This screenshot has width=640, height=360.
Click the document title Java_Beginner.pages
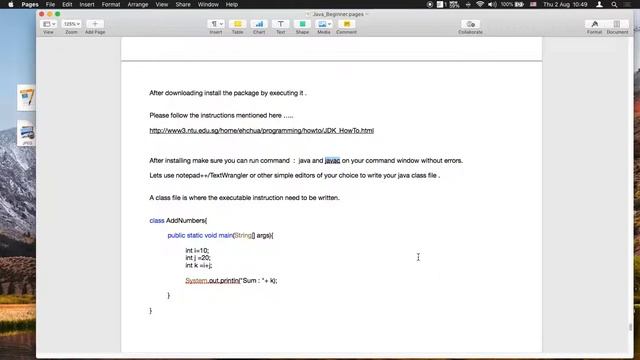(x=338, y=14)
